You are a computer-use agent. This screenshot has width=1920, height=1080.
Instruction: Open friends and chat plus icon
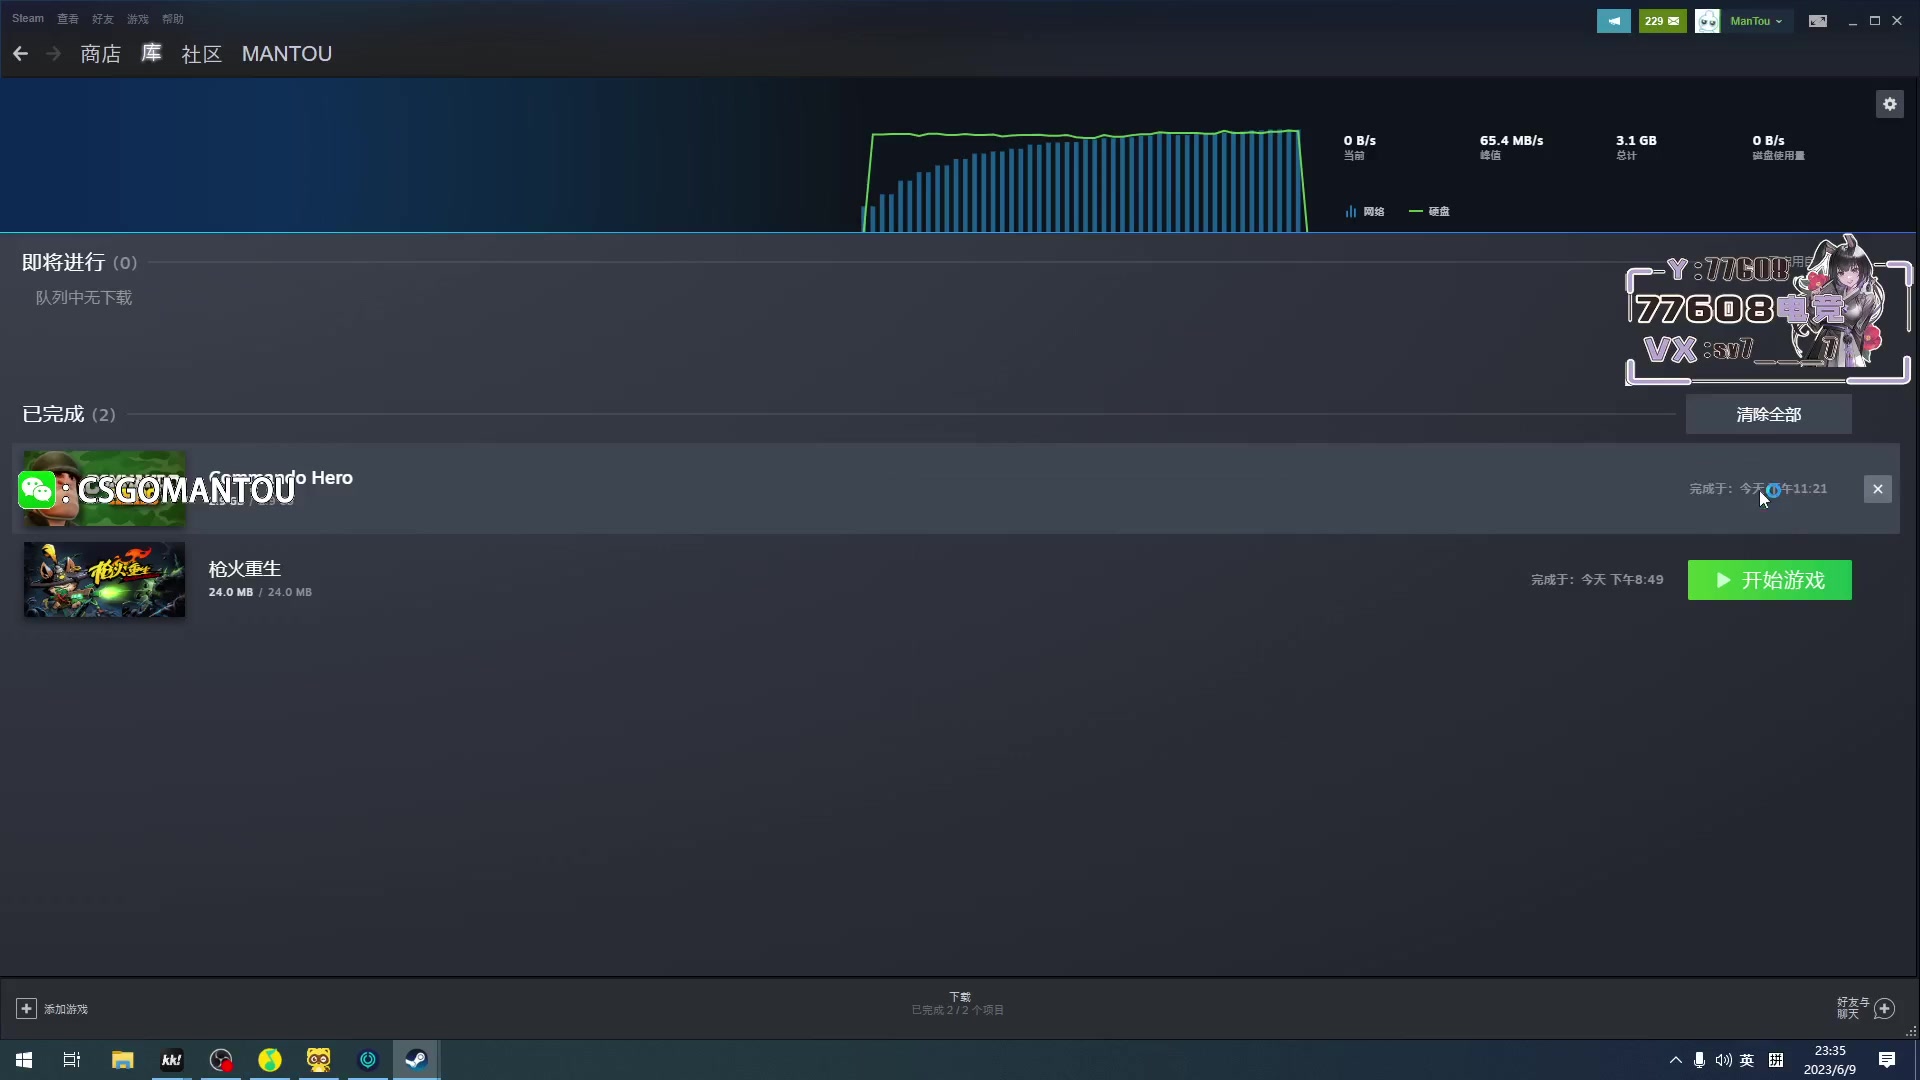(x=1884, y=1009)
